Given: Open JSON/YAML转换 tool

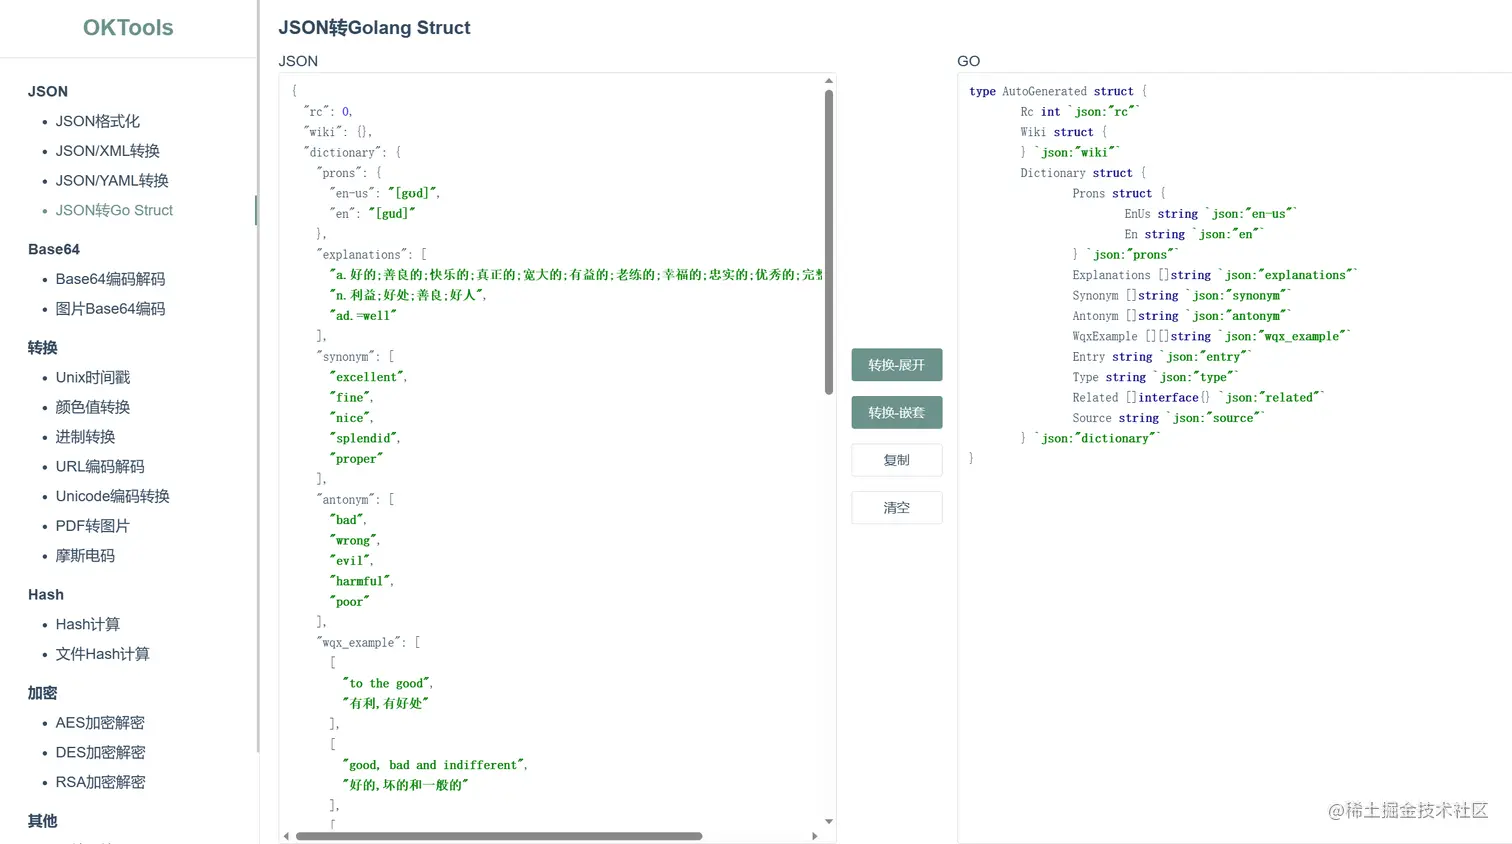Looking at the screenshot, I should [112, 180].
